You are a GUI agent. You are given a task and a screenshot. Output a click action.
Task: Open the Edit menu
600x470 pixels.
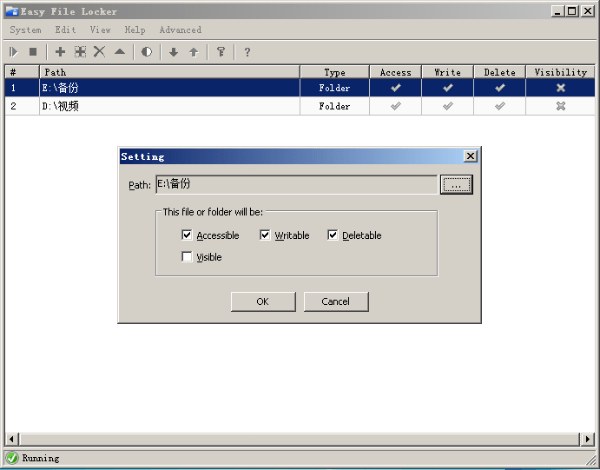pyautogui.click(x=65, y=30)
